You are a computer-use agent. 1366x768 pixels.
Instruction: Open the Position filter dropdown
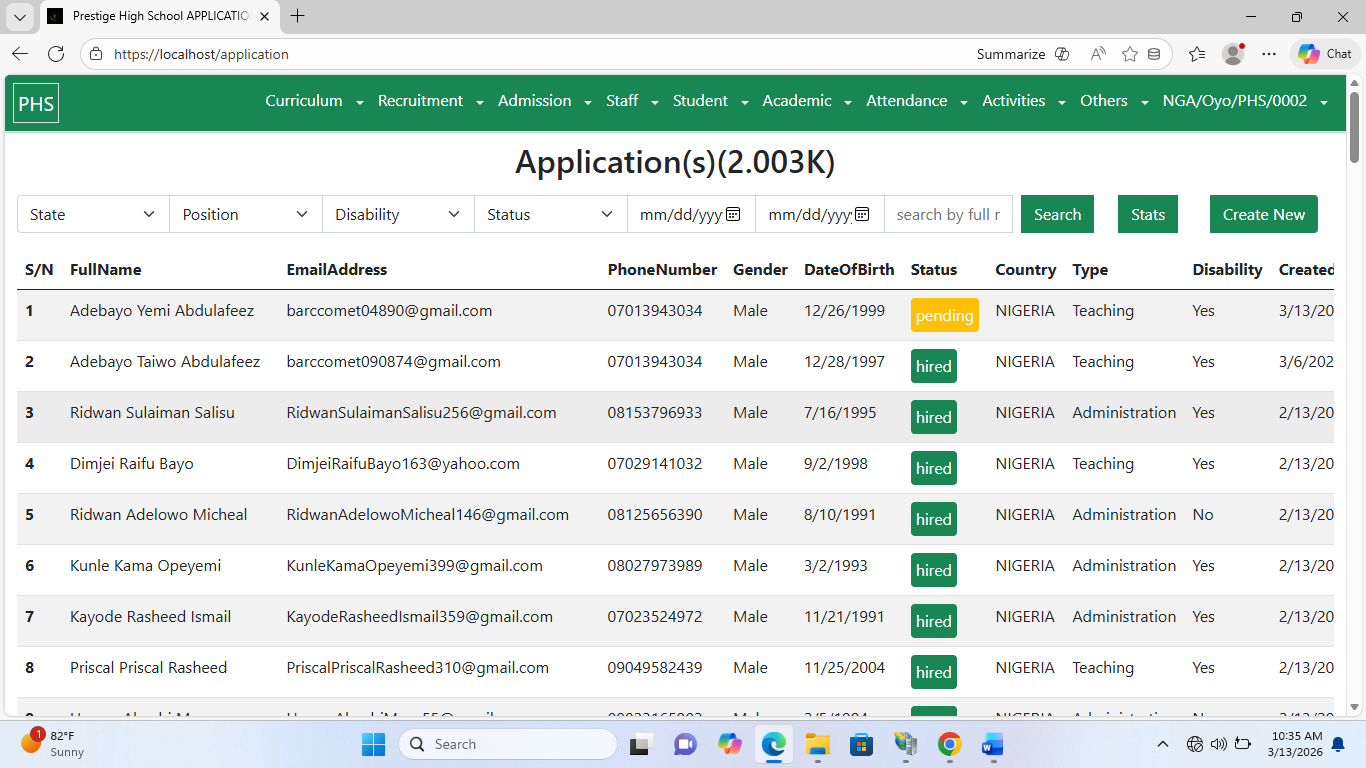point(246,214)
